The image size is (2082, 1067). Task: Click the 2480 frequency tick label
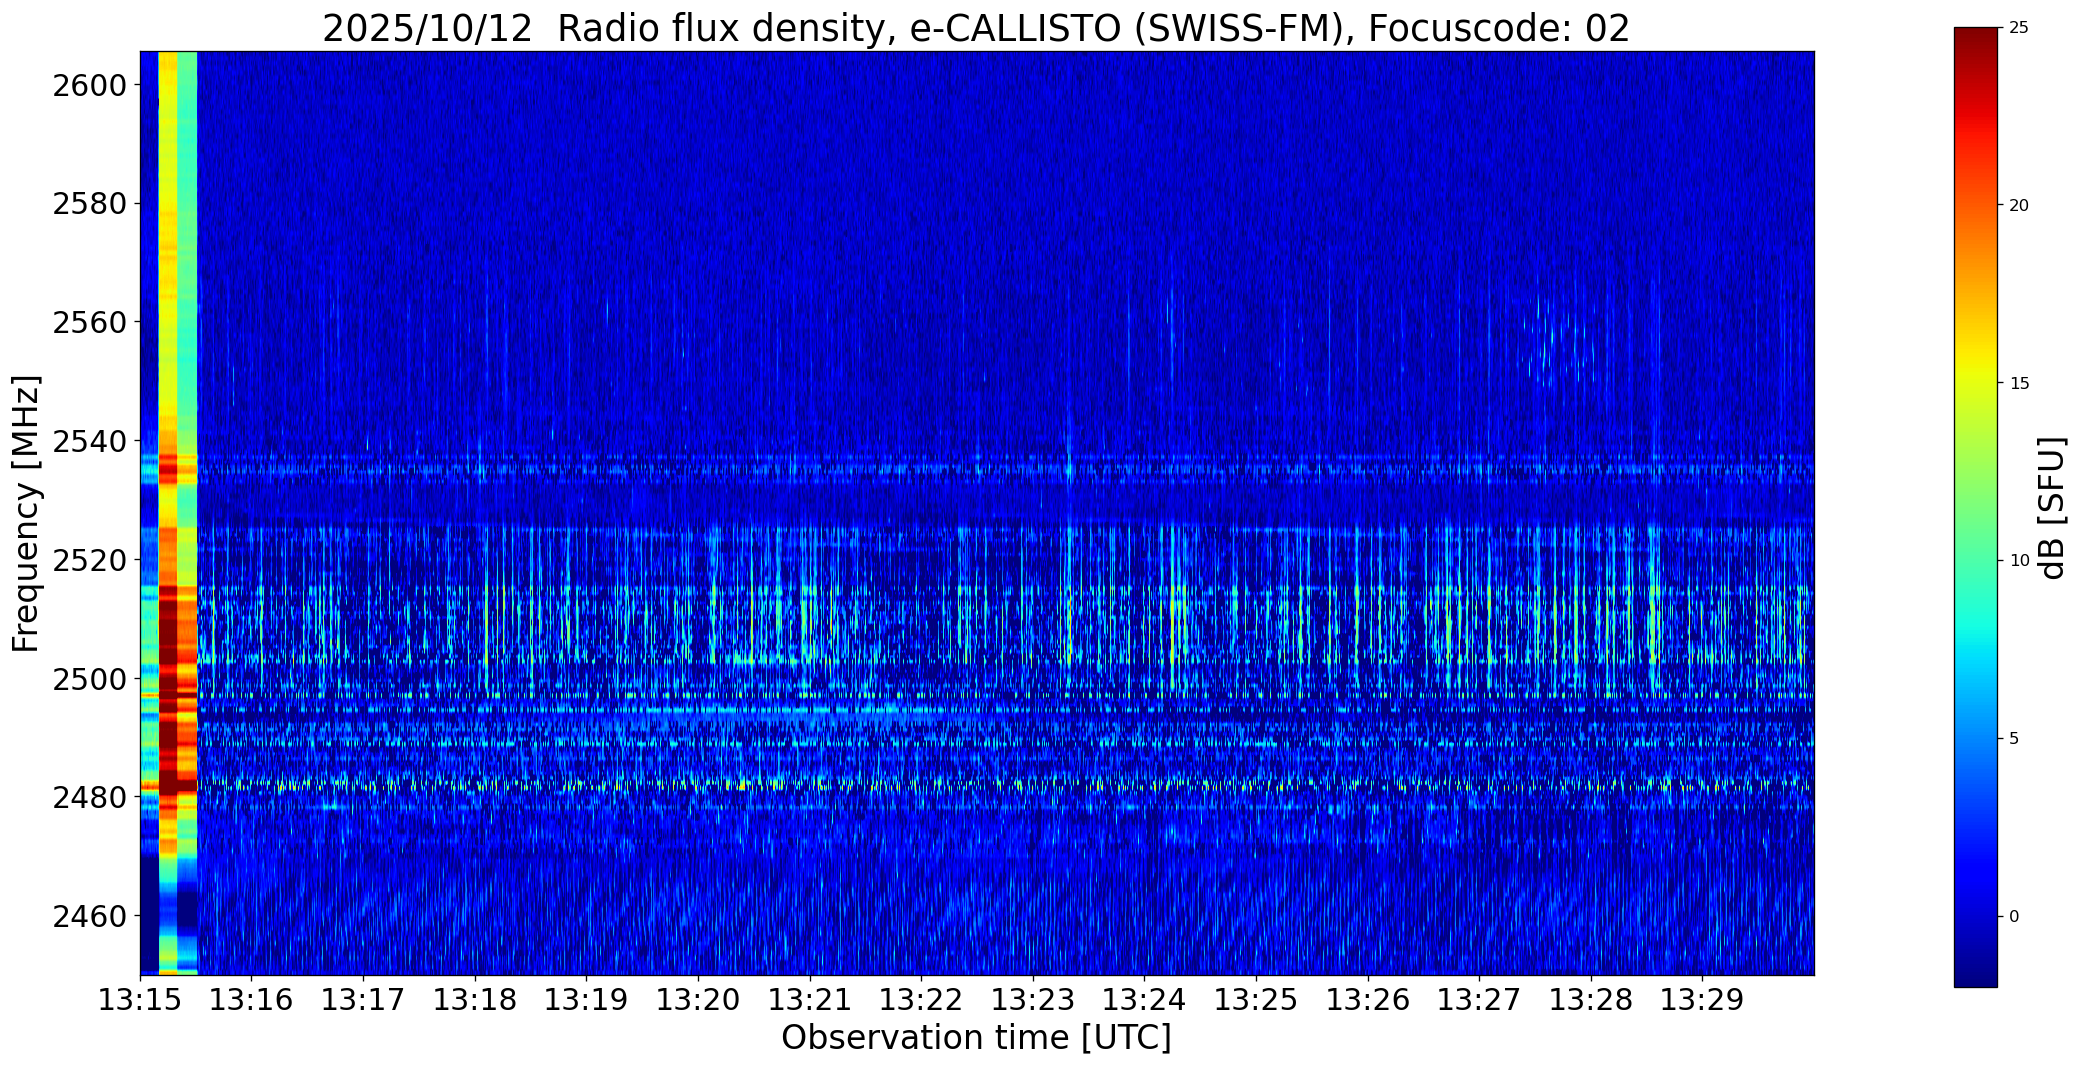tap(90, 797)
